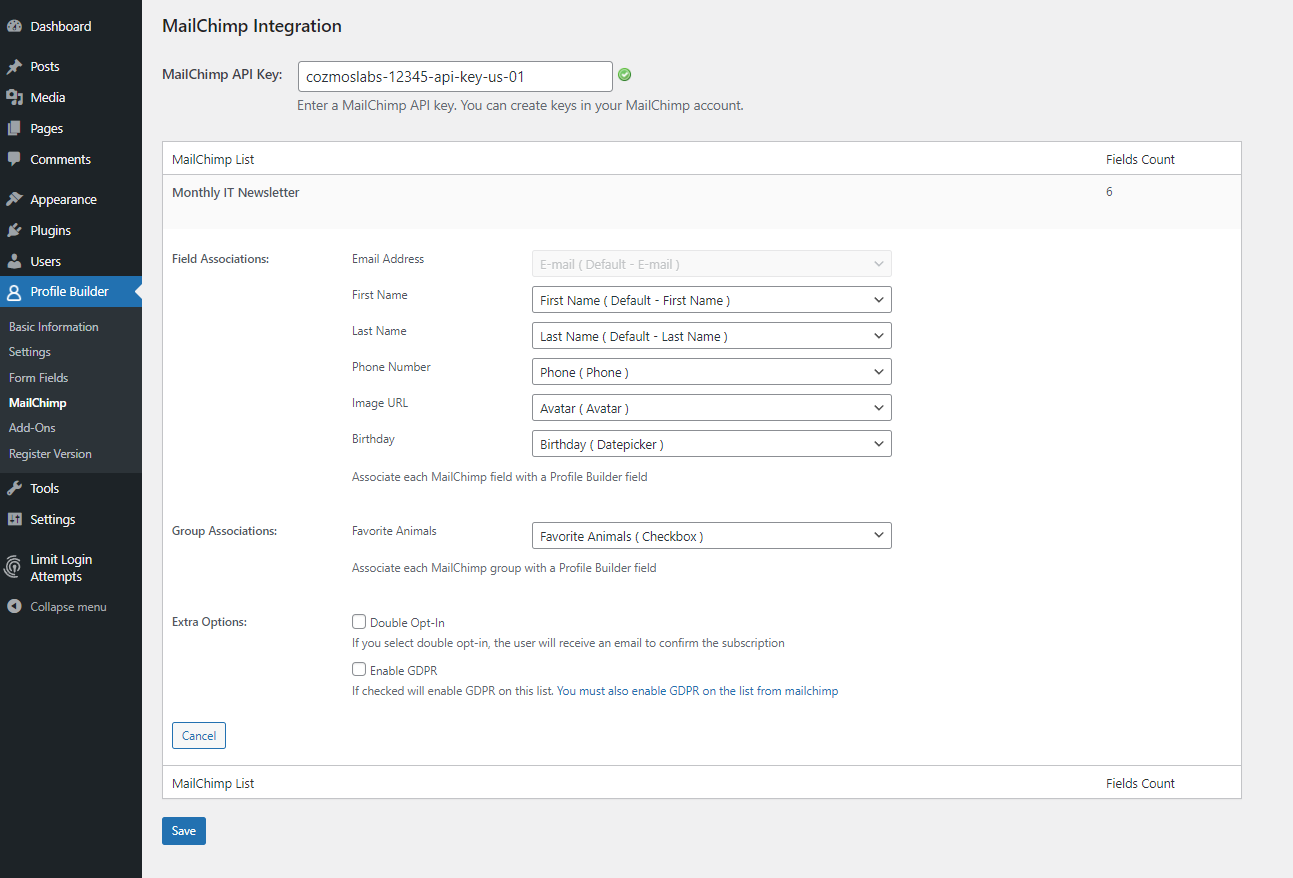Click the bottom MailChimp List footer header

[213, 783]
